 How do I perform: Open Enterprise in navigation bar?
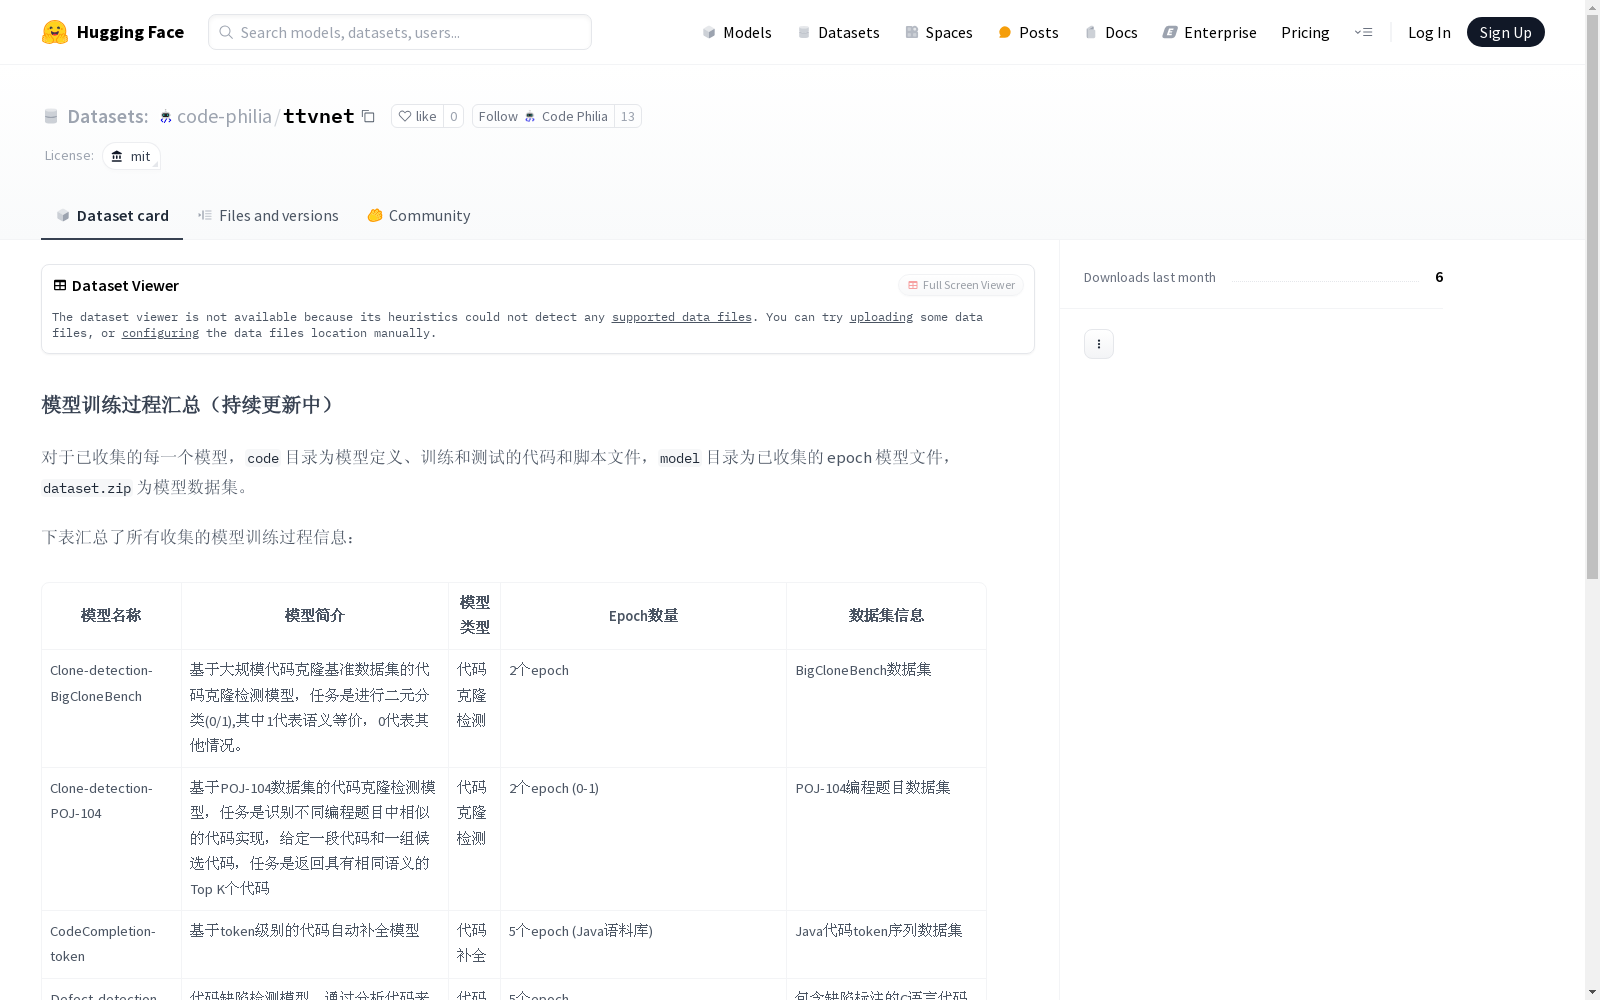pos(1209,32)
